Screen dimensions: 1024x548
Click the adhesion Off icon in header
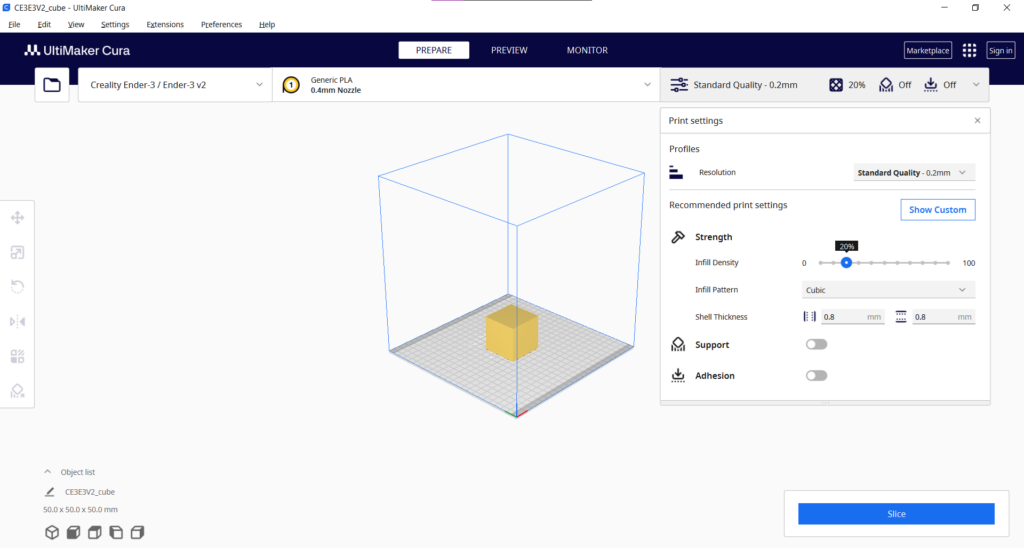click(x=931, y=85)
